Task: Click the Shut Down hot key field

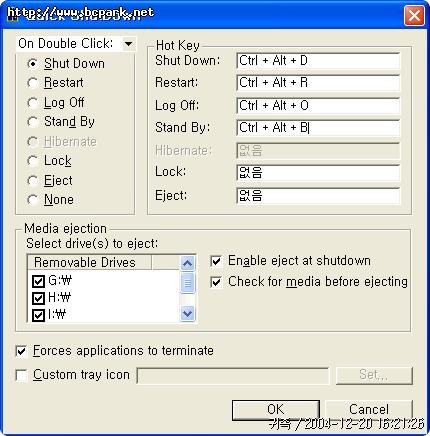Action: click(318, 61)
